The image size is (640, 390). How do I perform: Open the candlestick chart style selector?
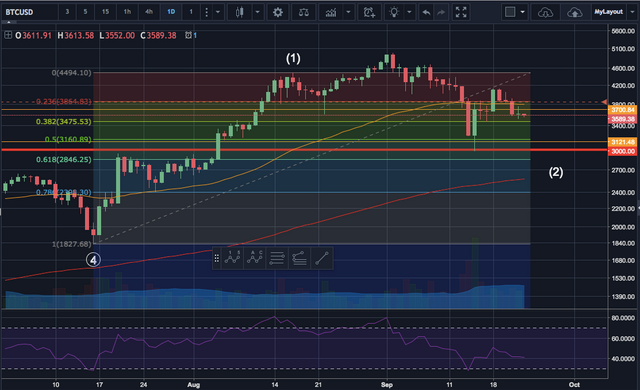[x=240, y=12]
